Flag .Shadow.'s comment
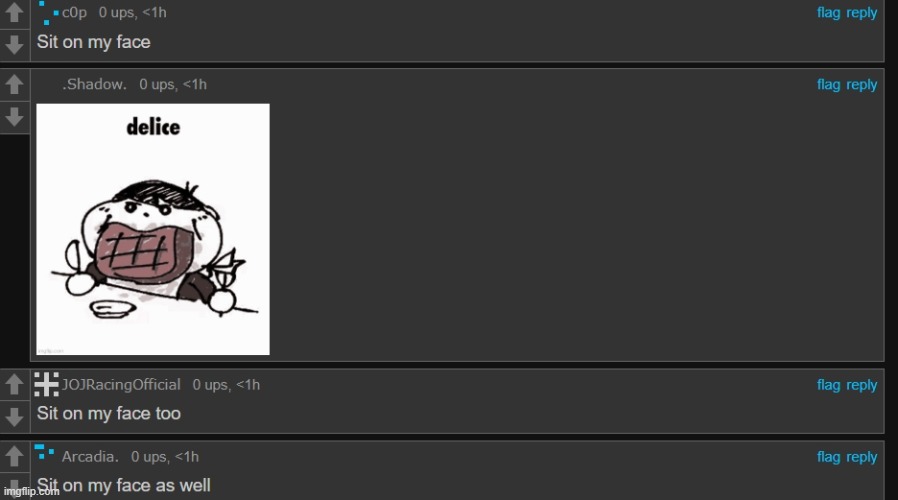898x500 pixels. pos(828,84)
